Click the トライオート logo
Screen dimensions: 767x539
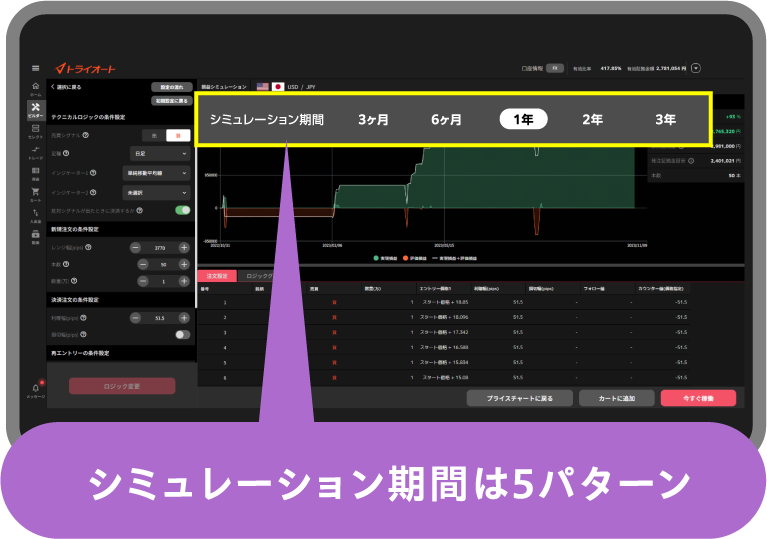(x=86, y=68)
